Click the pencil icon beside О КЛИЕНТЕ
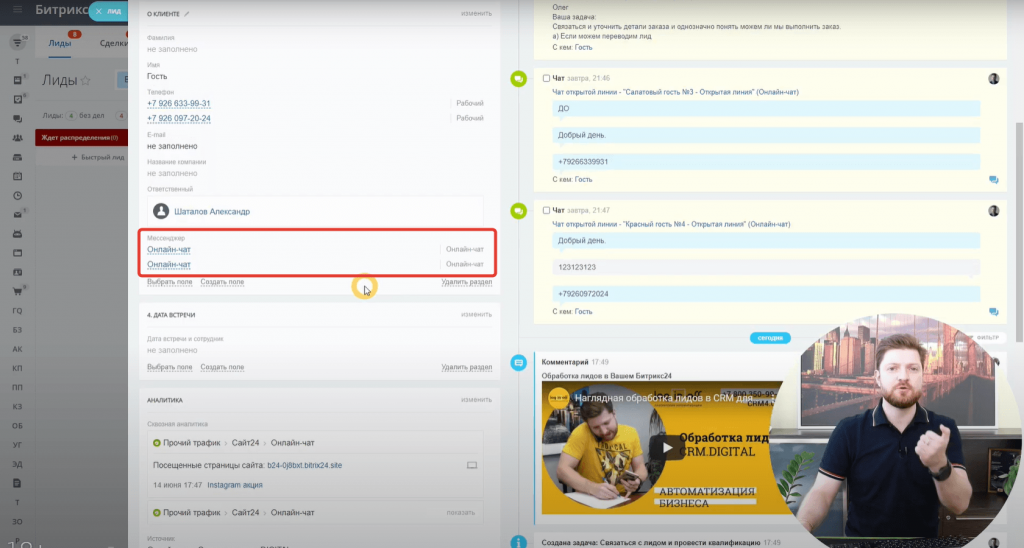This screenshot has height=548, width=1024. (187, 14)
